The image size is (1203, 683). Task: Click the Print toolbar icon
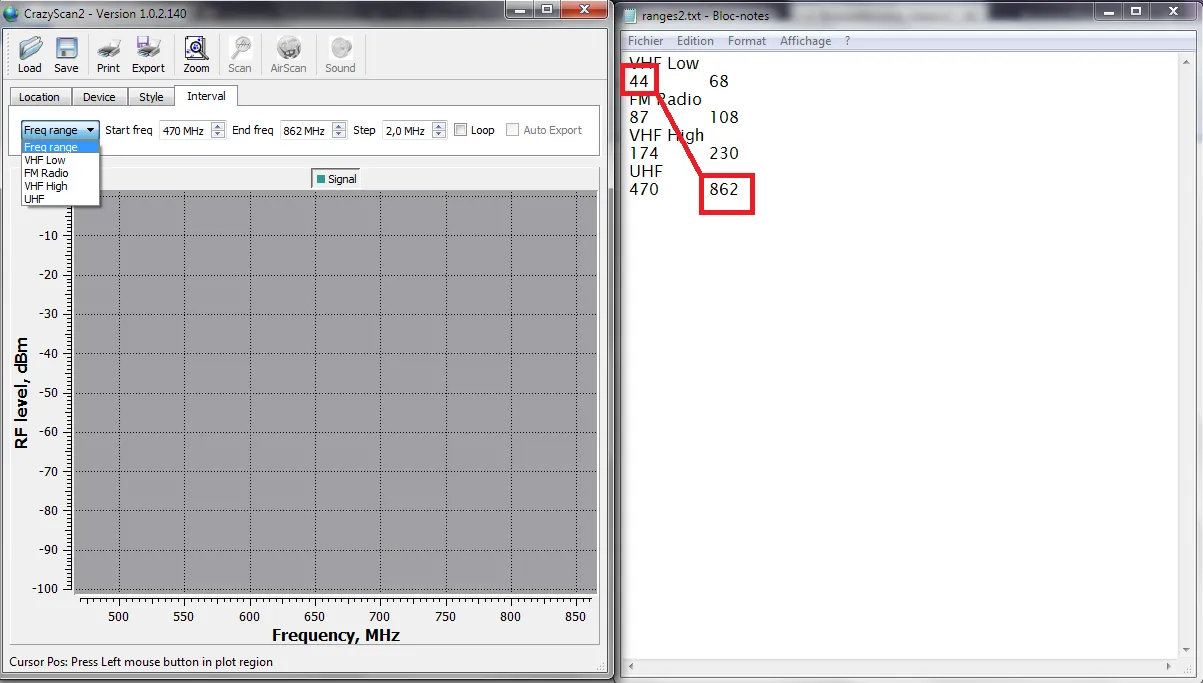click(108, 54)
